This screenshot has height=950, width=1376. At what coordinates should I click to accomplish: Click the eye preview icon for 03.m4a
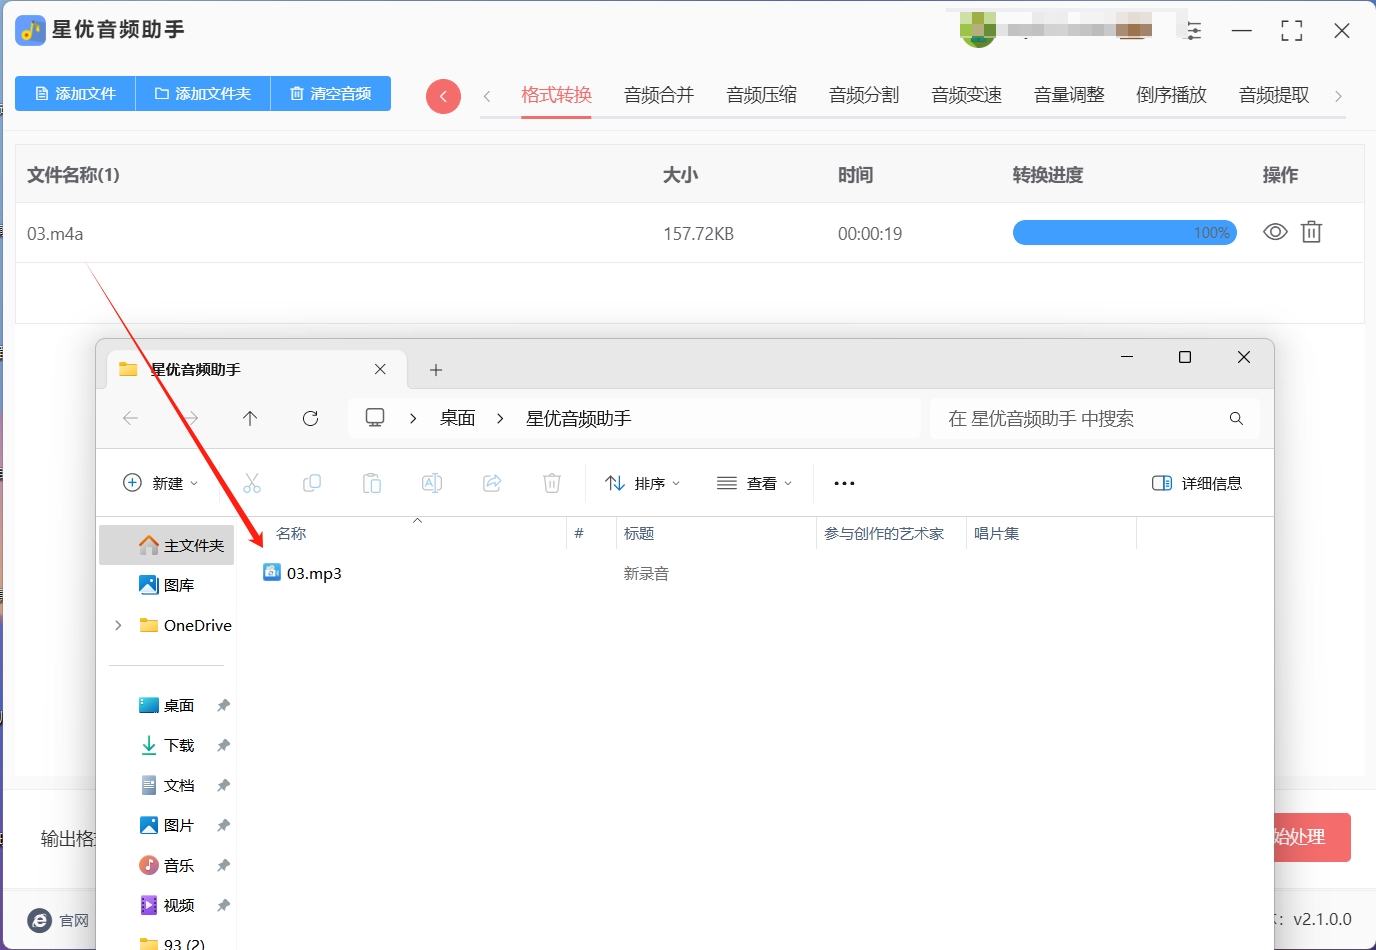[1275, 232]
